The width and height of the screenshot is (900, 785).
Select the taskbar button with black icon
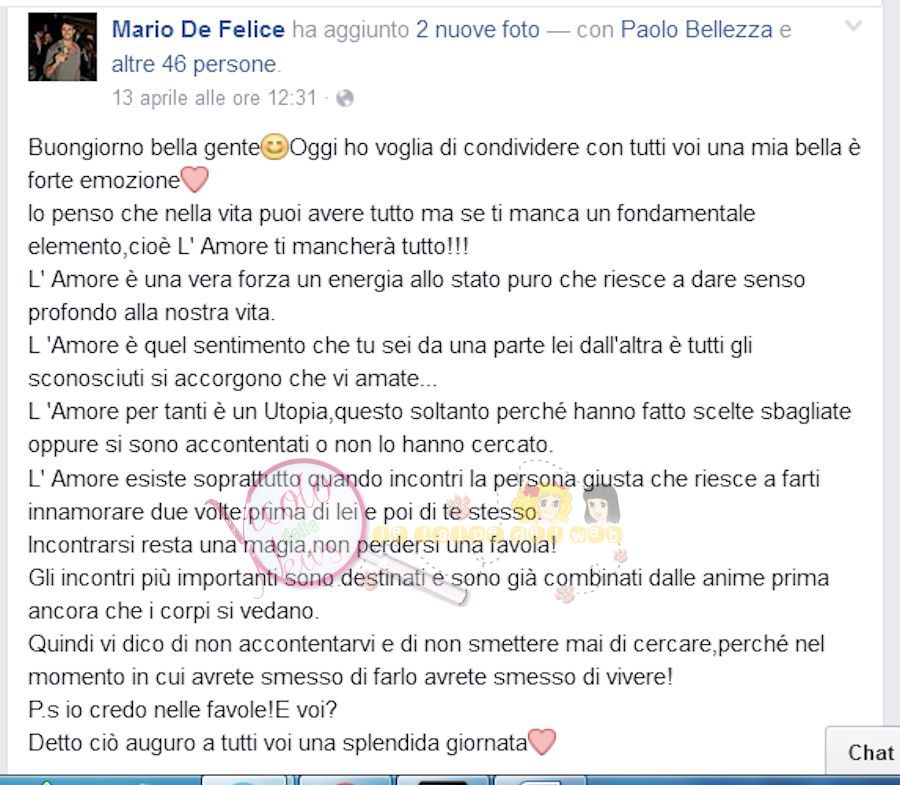pos(442,780)
